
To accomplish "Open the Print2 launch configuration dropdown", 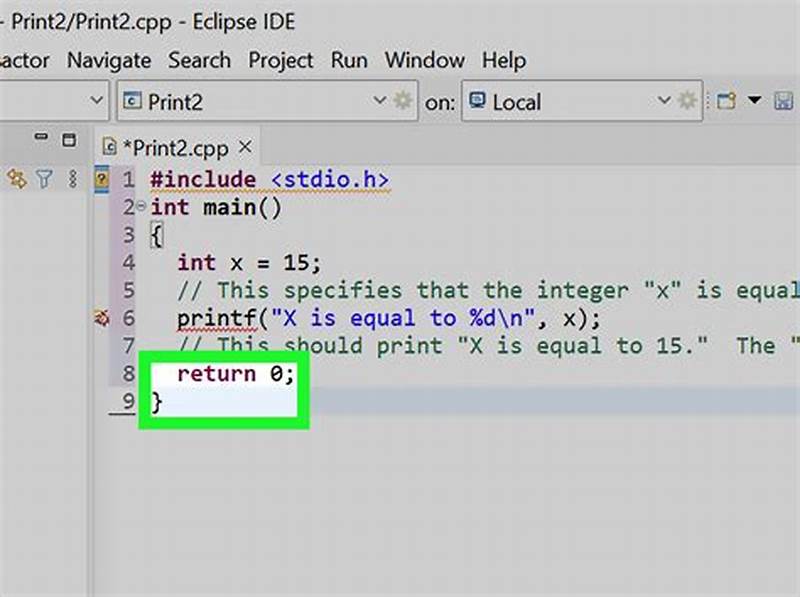I will [x=378, y=100].
